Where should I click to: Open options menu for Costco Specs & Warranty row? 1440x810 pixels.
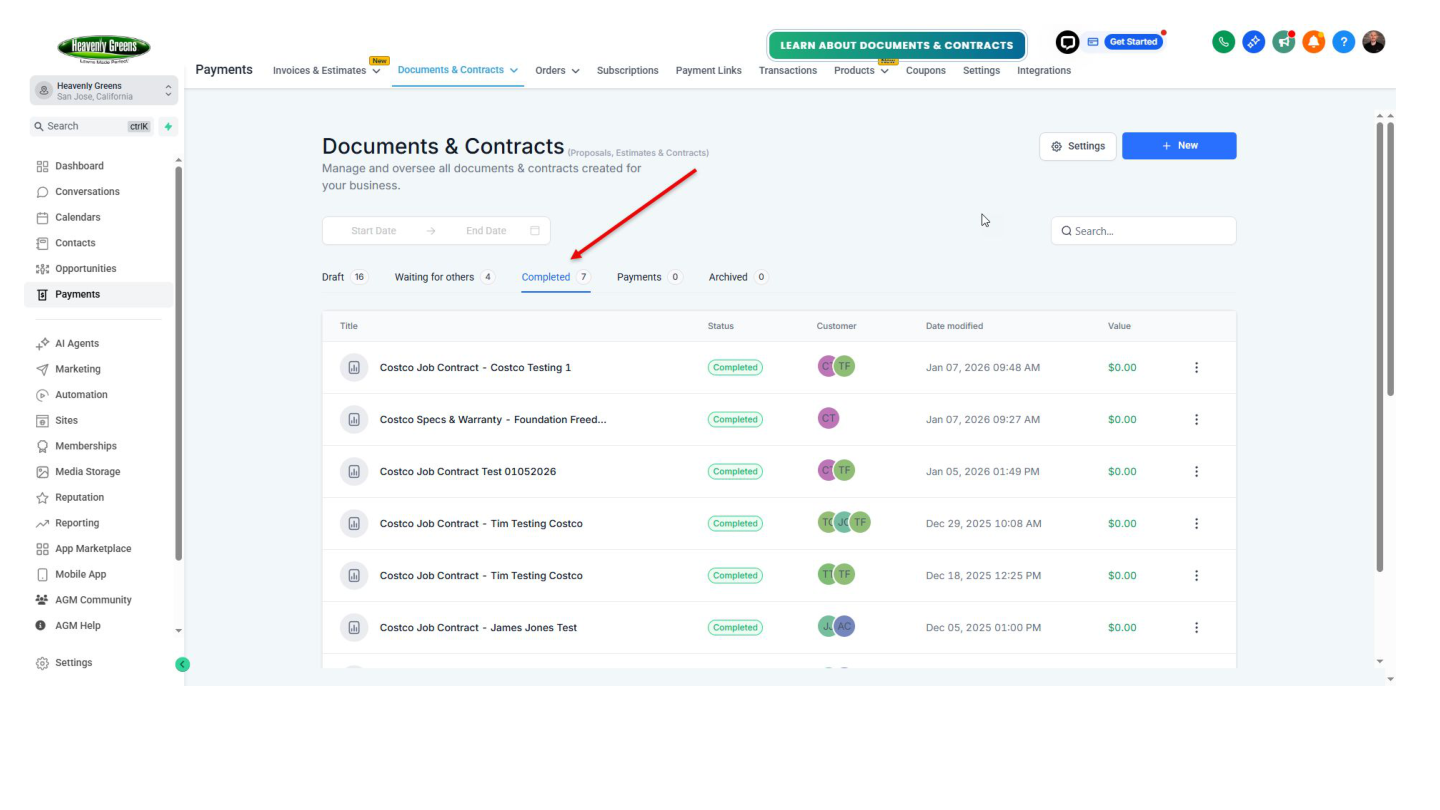[x=1196, y=420]
